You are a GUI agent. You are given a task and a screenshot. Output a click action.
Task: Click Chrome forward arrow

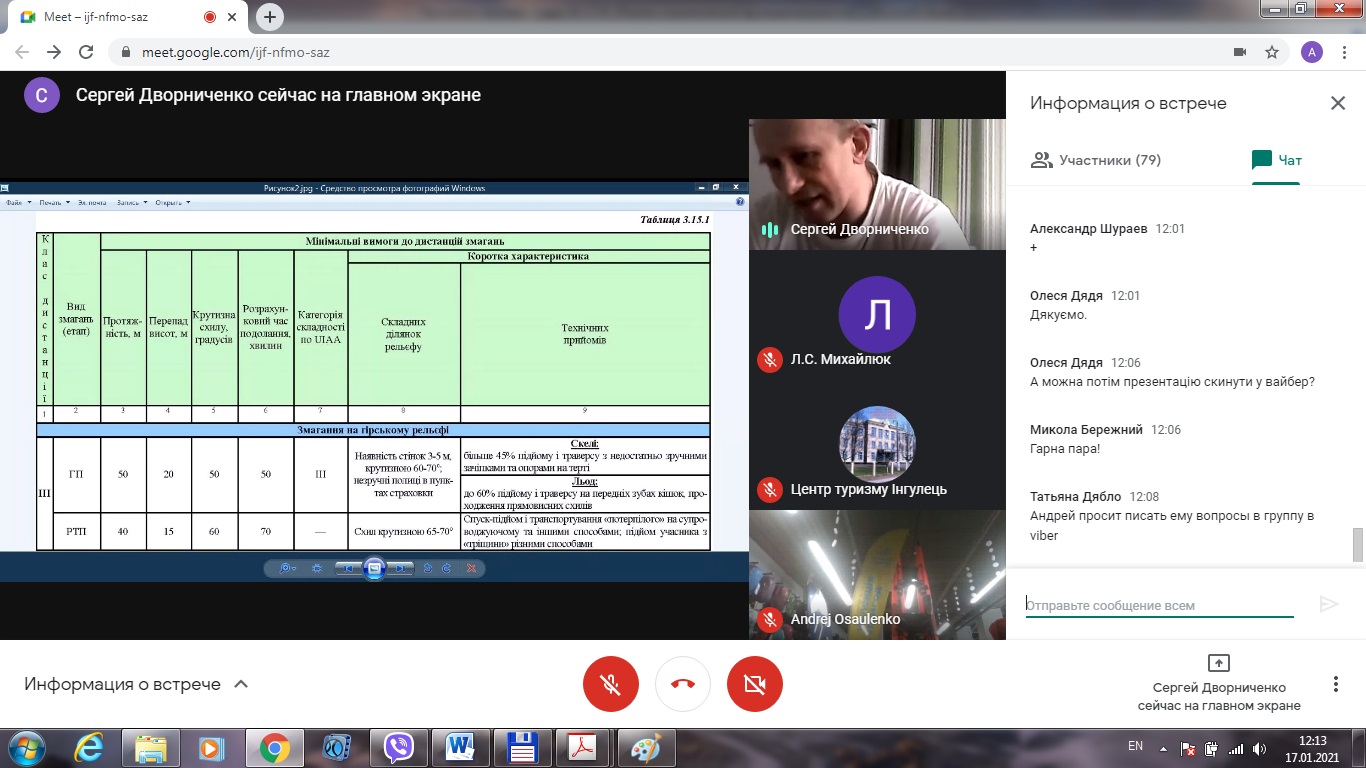click(54, 52)
